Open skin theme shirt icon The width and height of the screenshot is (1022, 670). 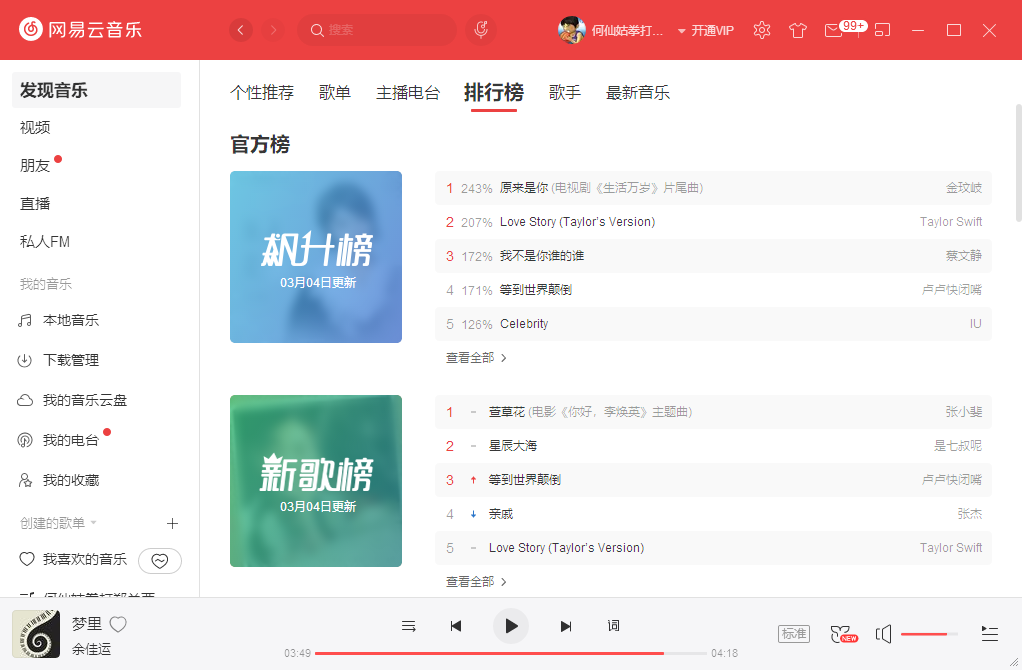[798, 30]
